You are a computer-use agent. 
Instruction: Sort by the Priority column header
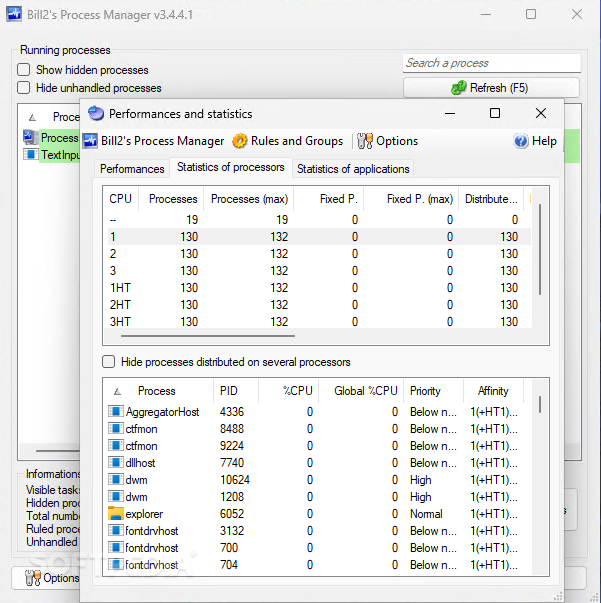(433, 391)
